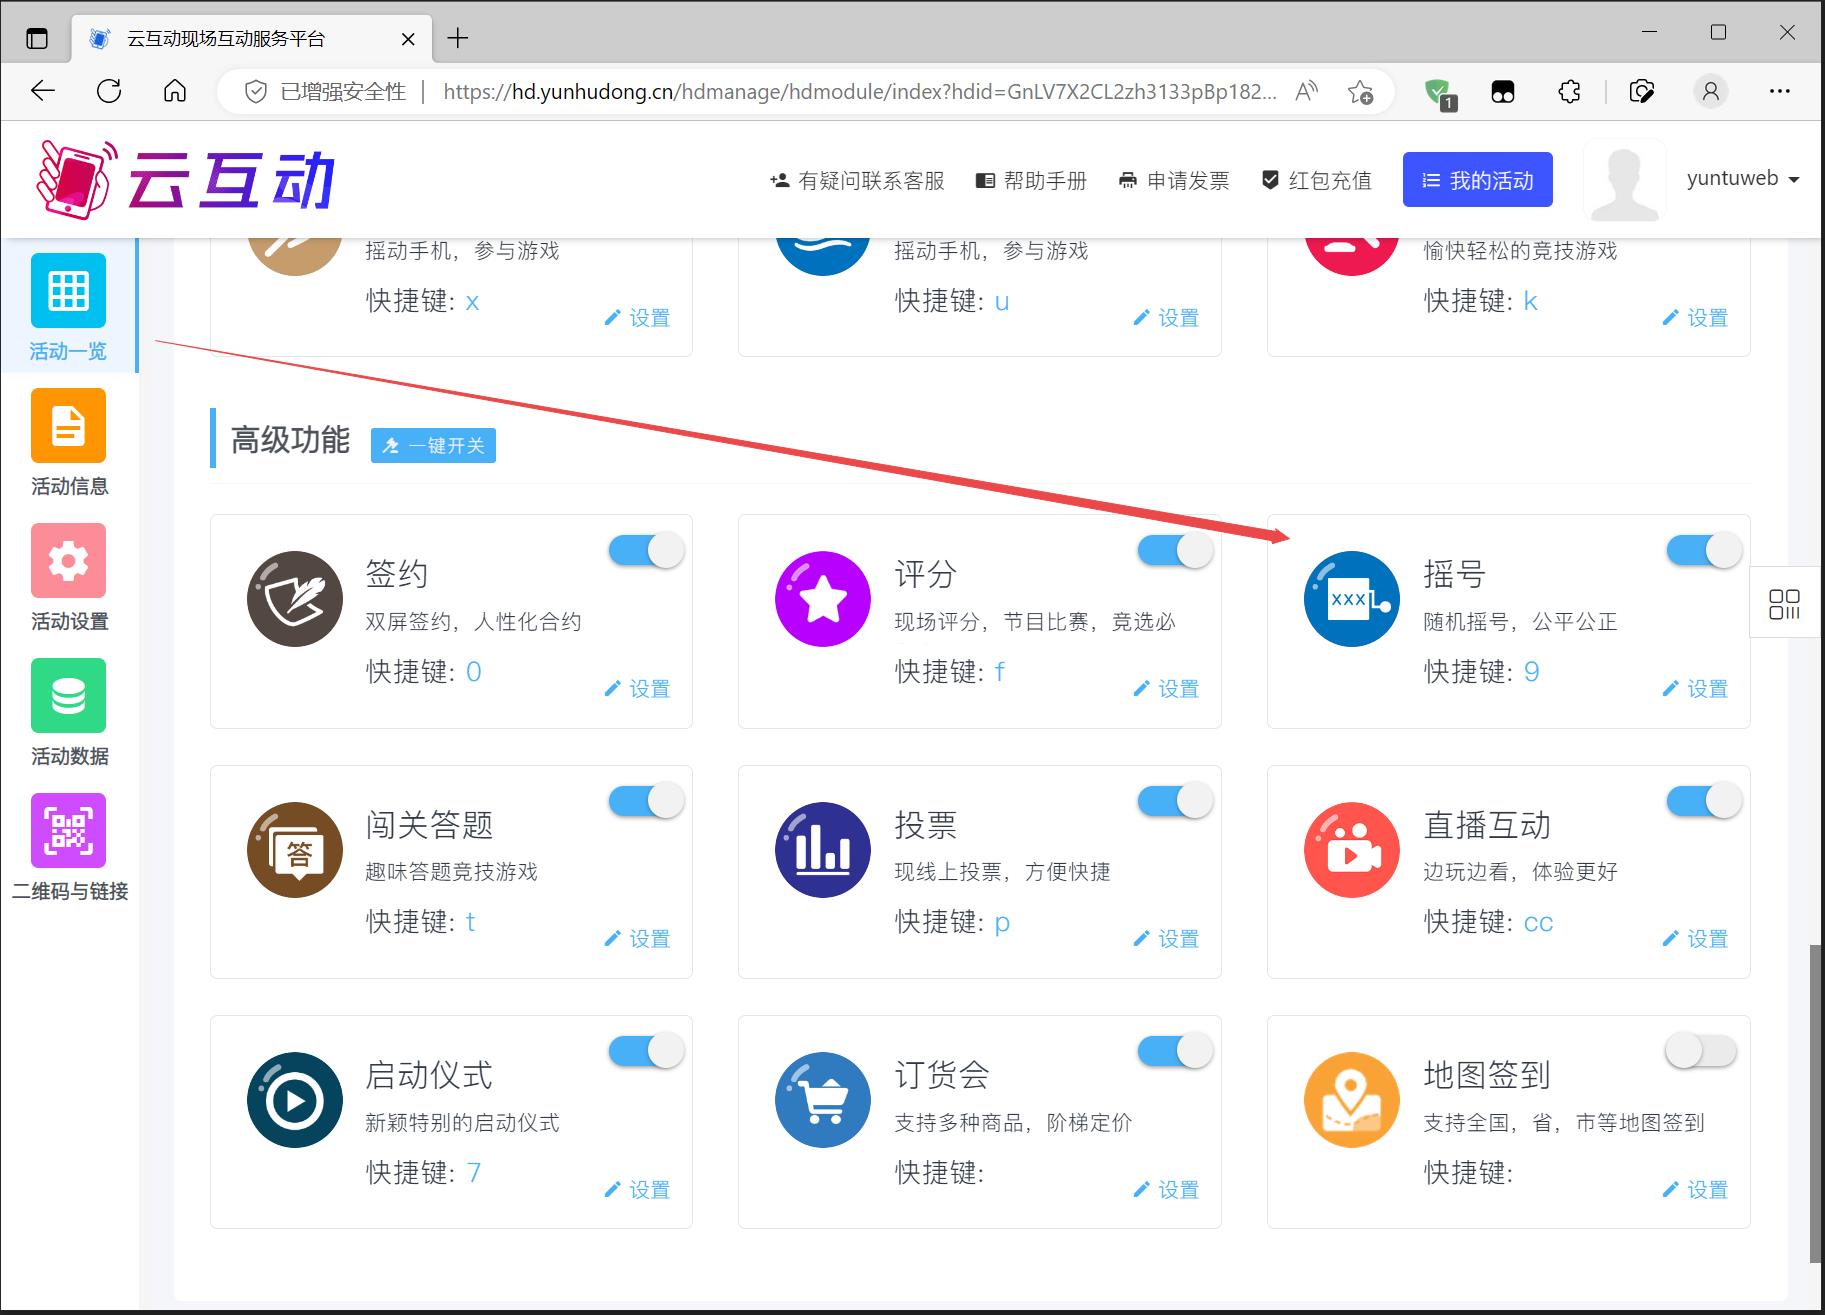Click the user avatar thumbnail
This screenshot has width=1825, height=1315.
coord(1625,180)
